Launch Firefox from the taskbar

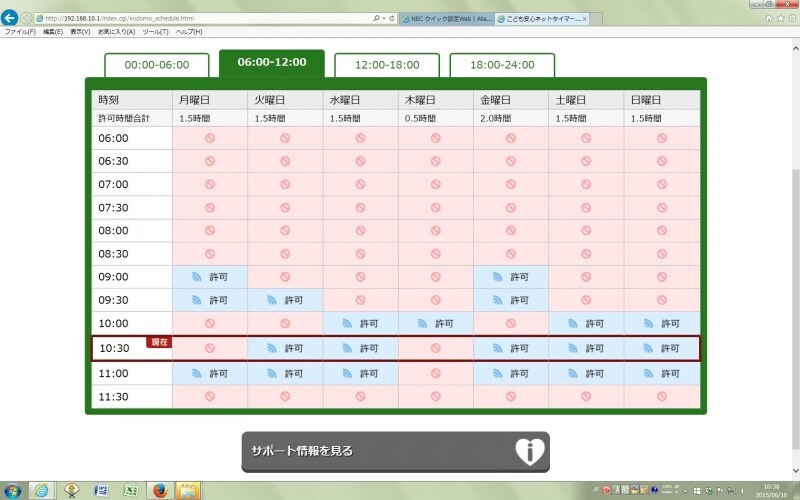click(x=160, y=490)
